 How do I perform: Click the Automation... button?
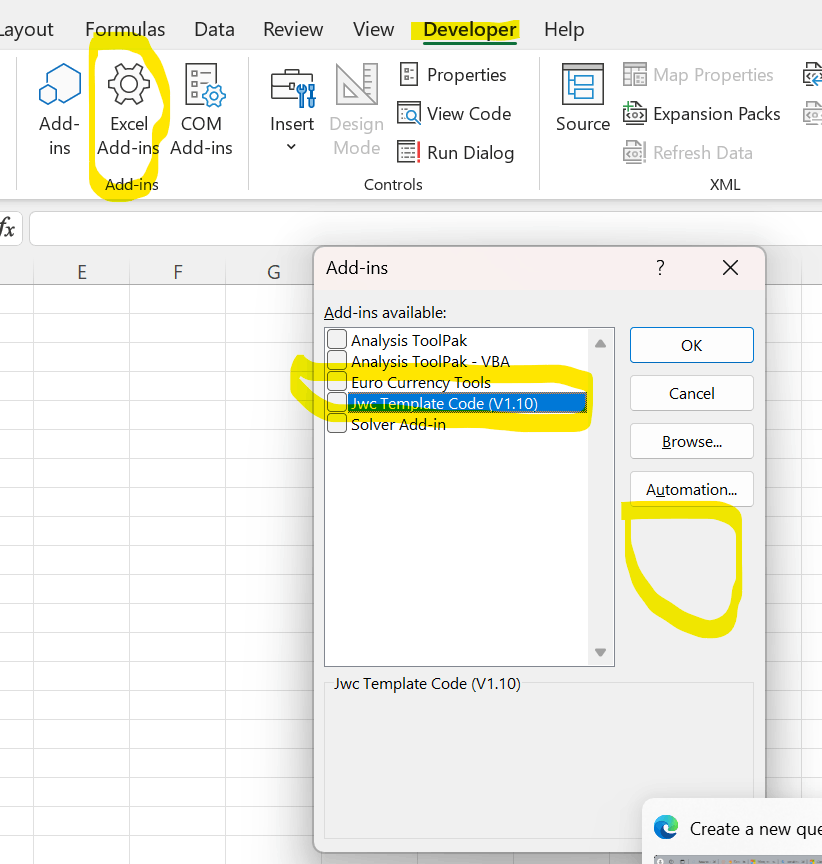tap(691, 489)
